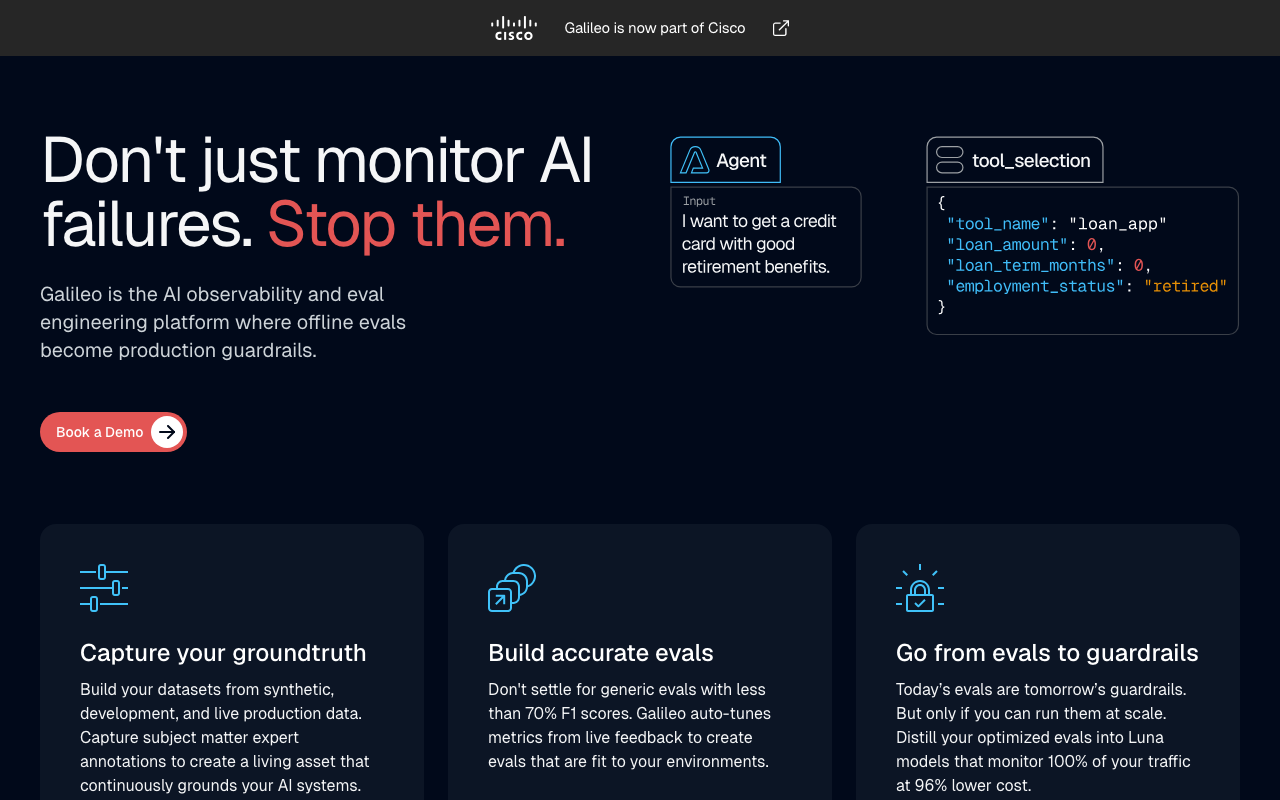Click the tool_selection JSON code panel
The image size is (1280, 800).
pos(1083,261)
